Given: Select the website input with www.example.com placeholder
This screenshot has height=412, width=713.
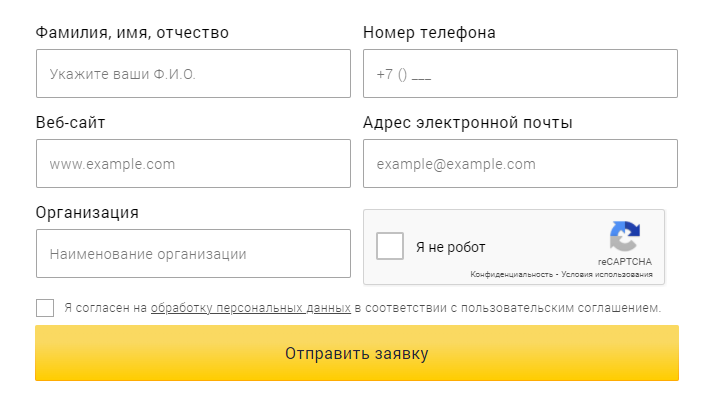Looking at the screenshot, I should pyautogui.click(x=193, y=164).
